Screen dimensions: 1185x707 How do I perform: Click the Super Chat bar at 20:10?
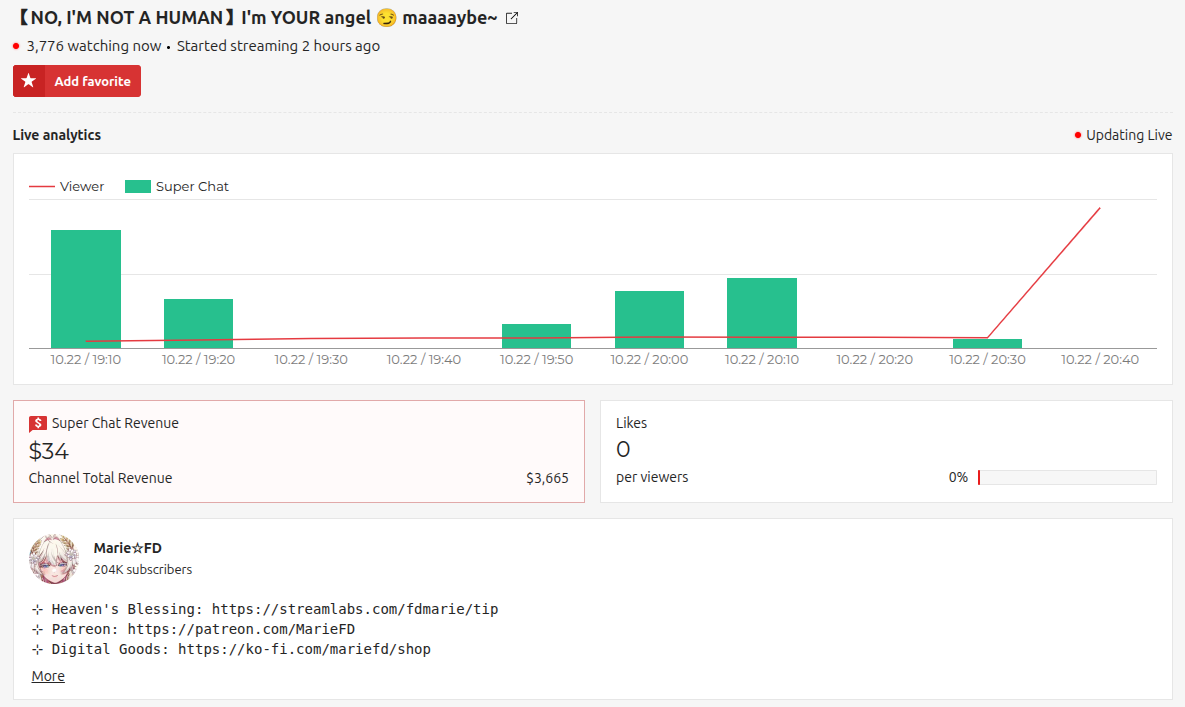click(x=762, y=313)
